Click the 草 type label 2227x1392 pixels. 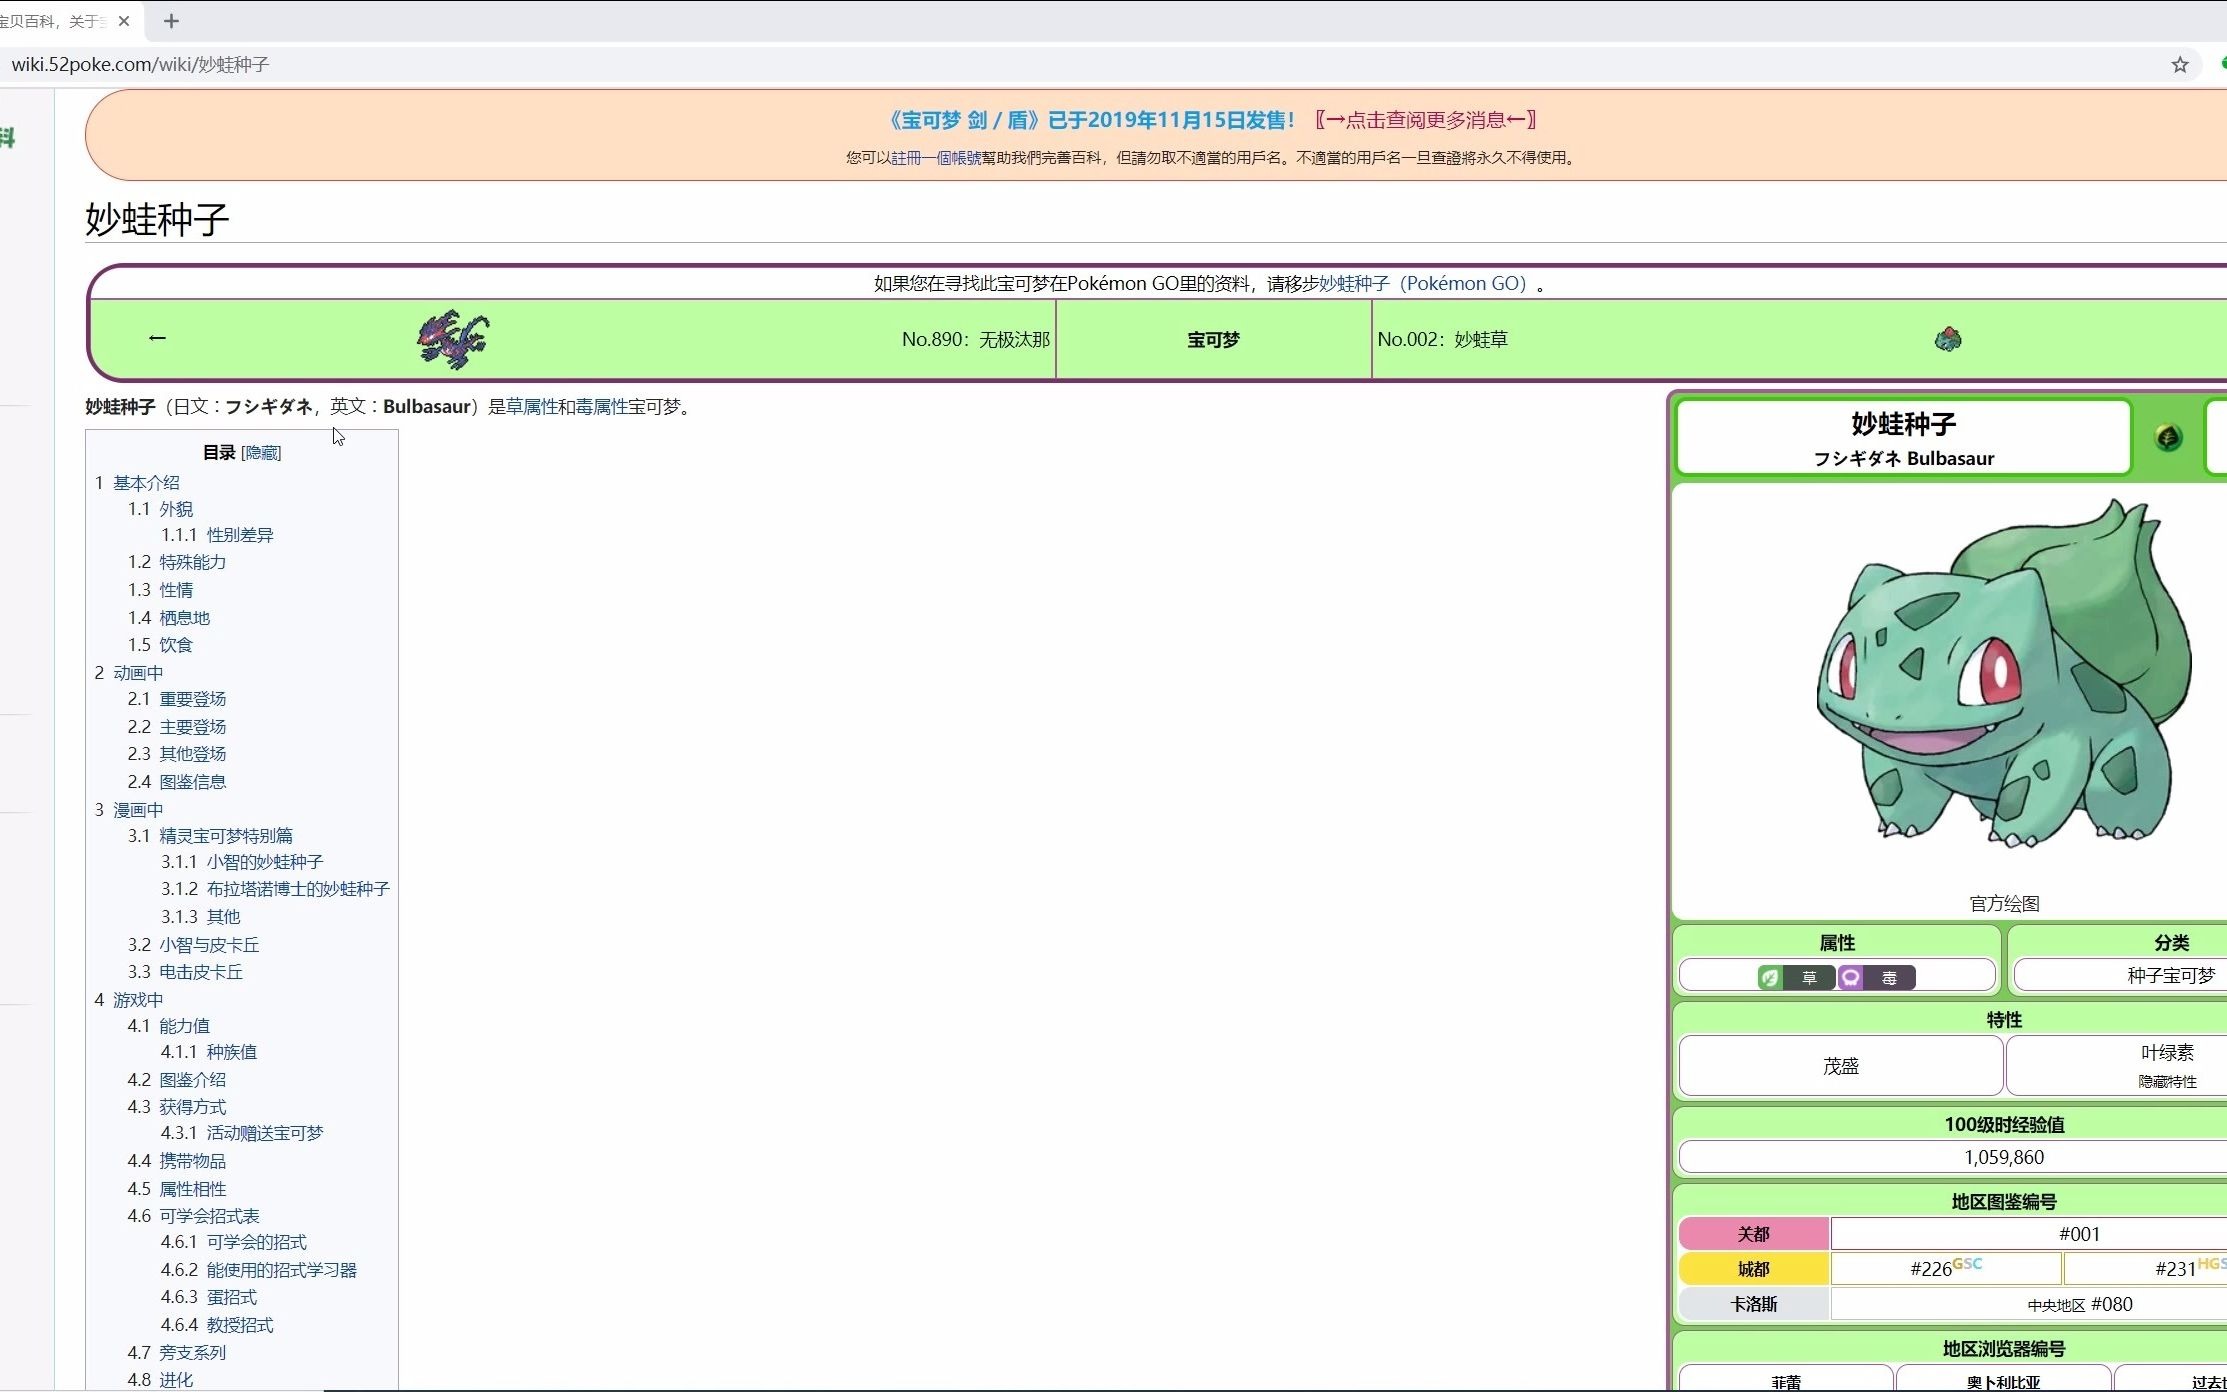point(1809,978)
